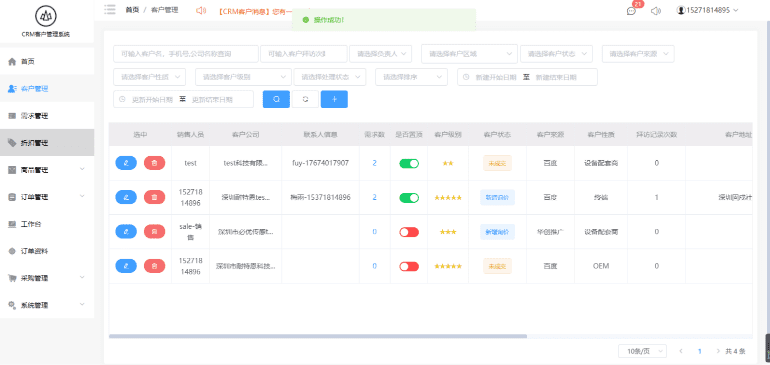Viewport: 770px width, 365px height.
Task: Edit the customer row for salesperson test
Action: tap(126, 163)
